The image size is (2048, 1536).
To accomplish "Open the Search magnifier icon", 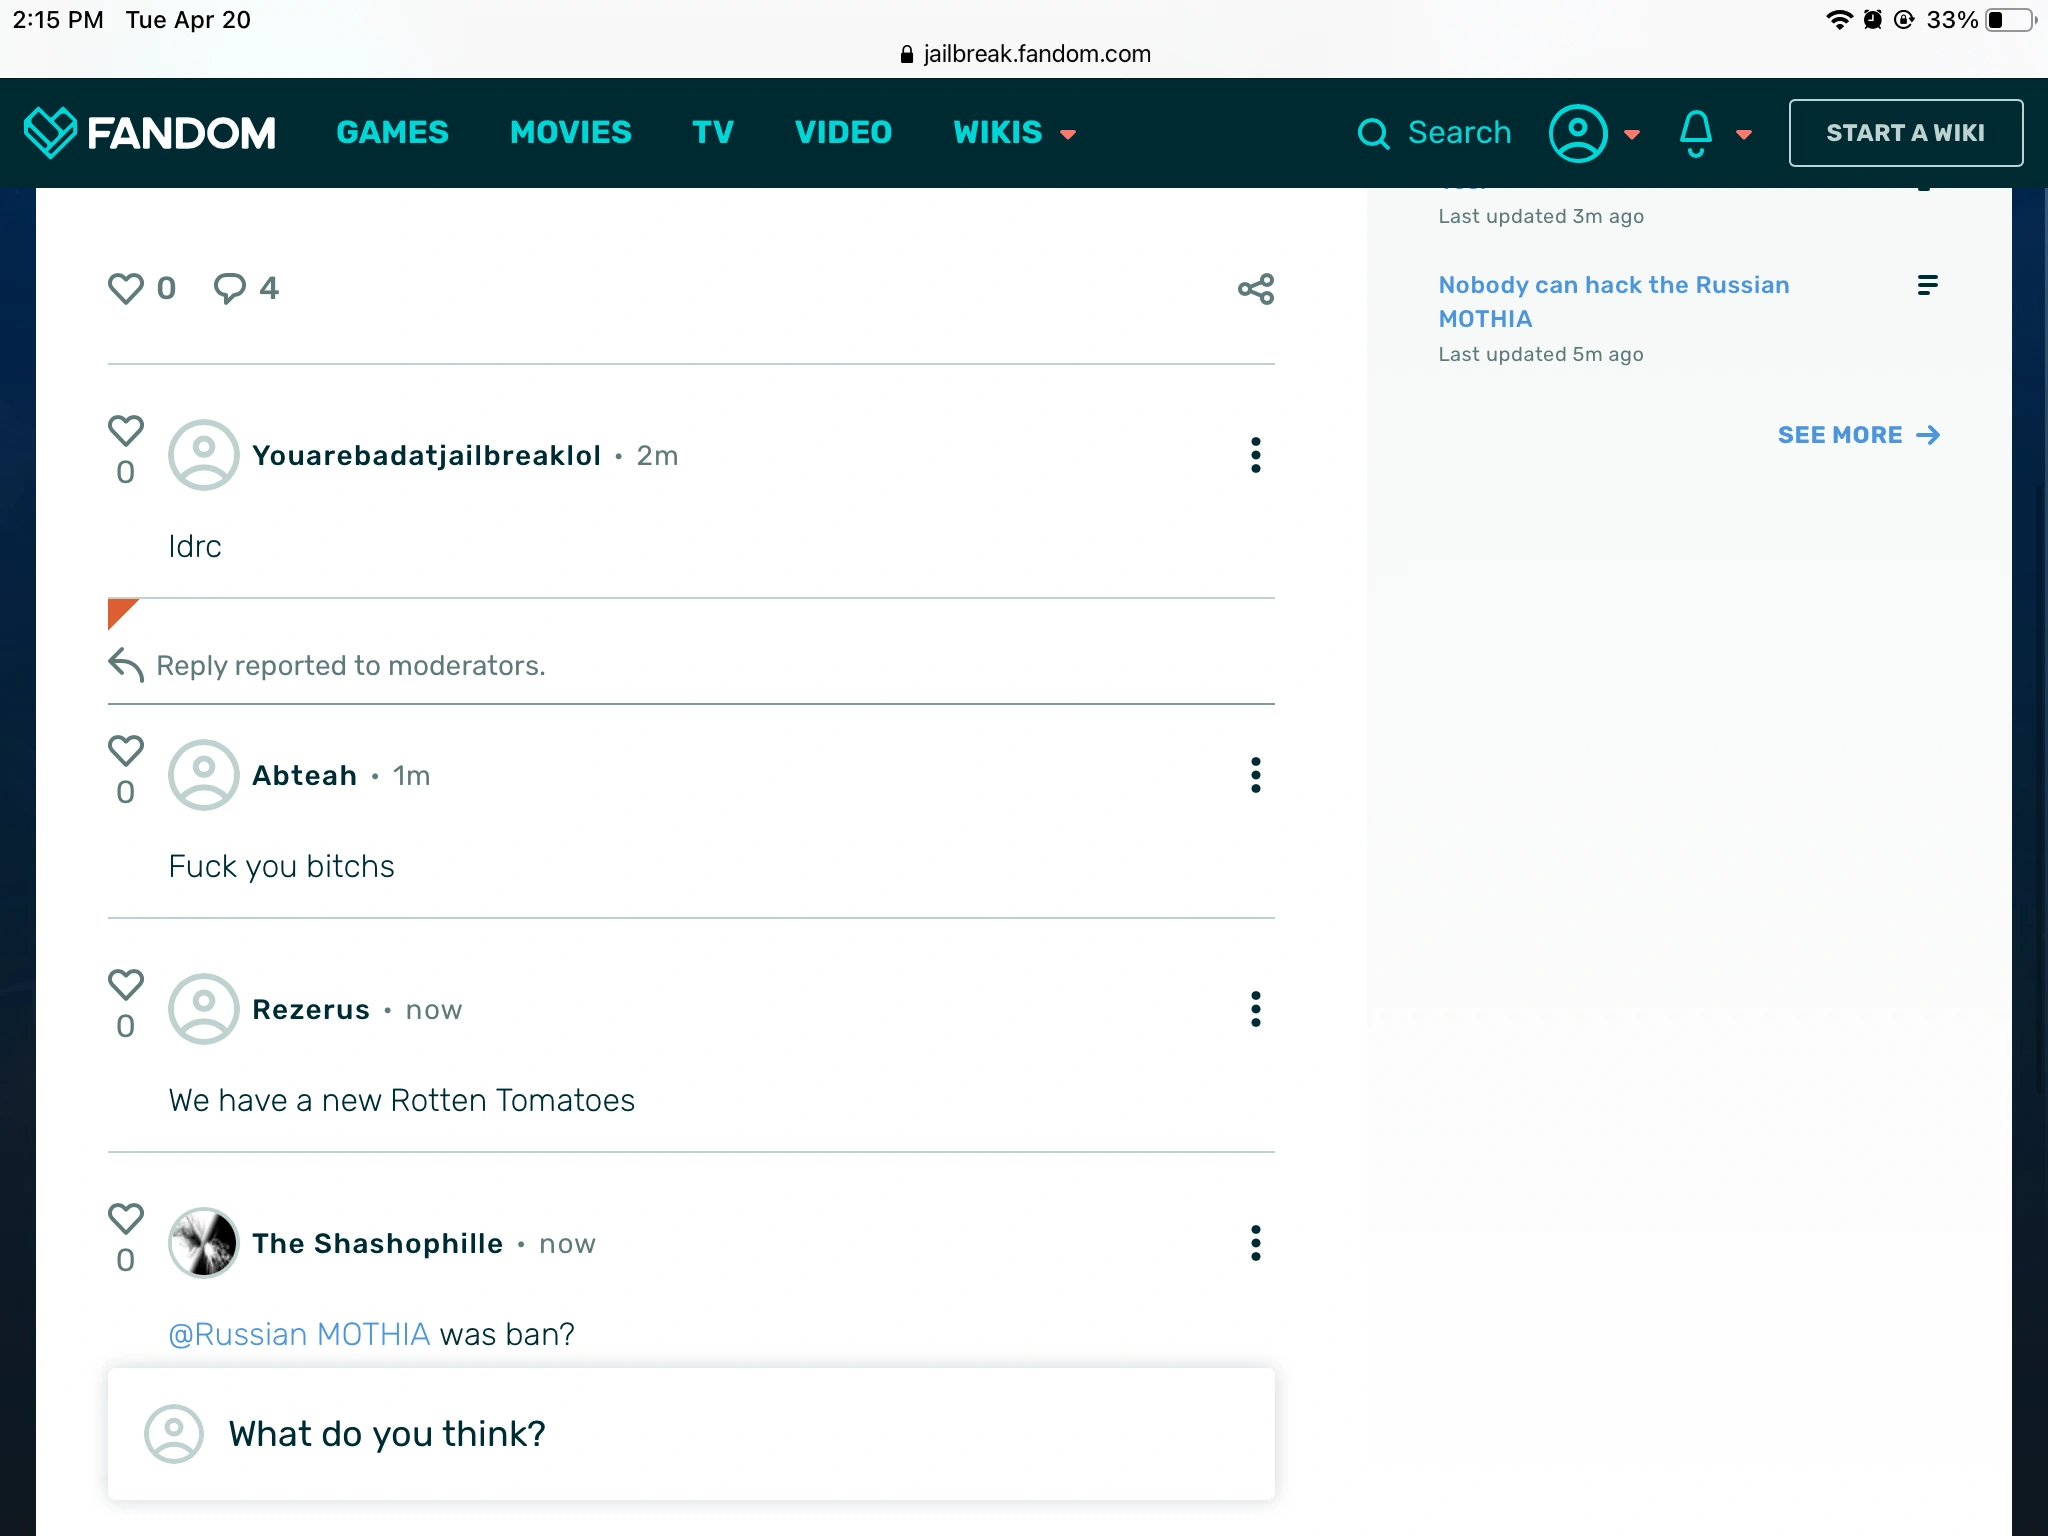I will pyautogui.click(x=1373, y=133).
